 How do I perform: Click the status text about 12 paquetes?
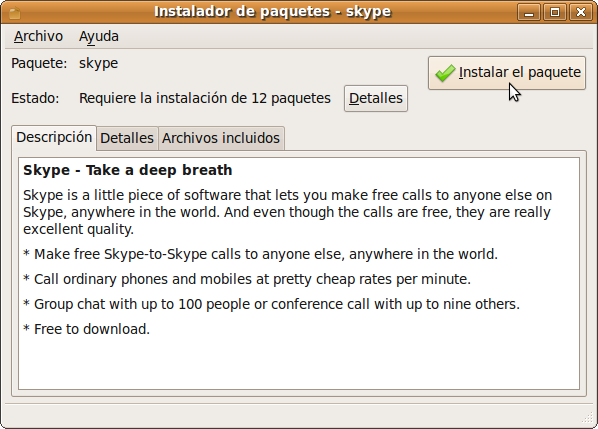(205, 98)
